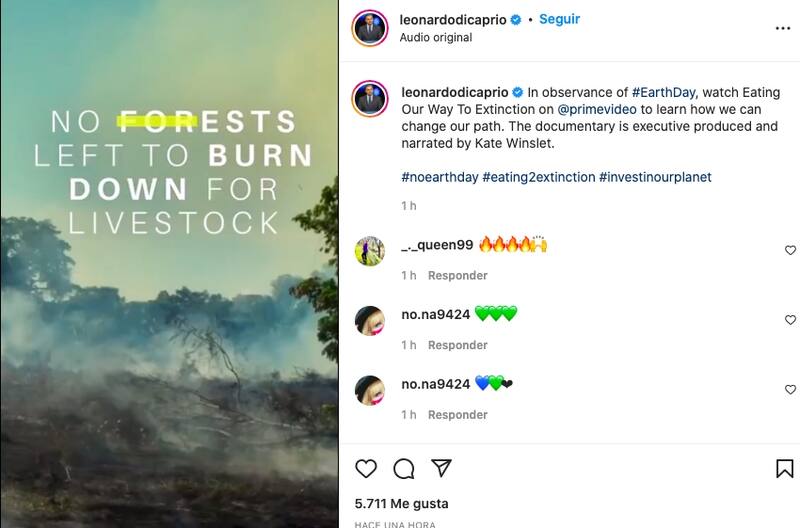This screenshot has width=800, height=528.
Task: Open the three-dot more options menu
Action: pyautogui.click(x=783, y=28)
